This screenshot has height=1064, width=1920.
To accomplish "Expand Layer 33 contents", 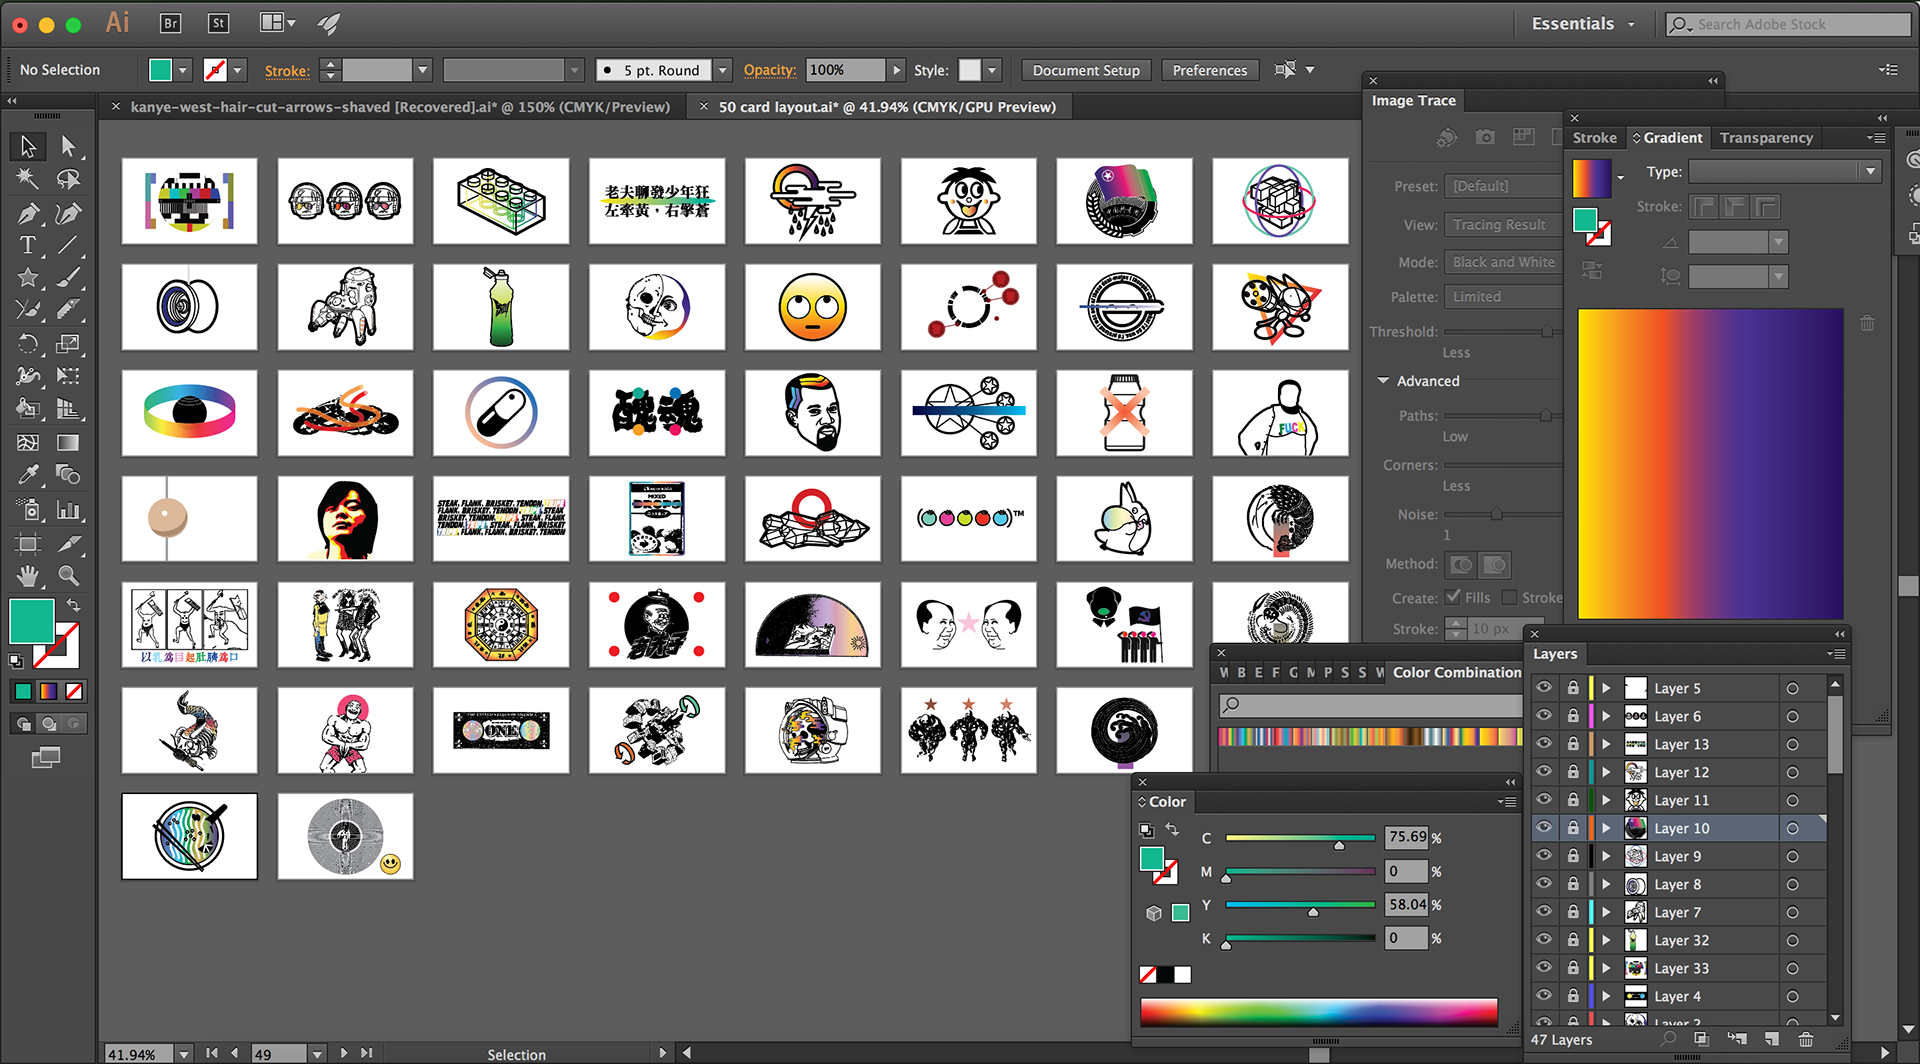I will [x=1607, y=968].
